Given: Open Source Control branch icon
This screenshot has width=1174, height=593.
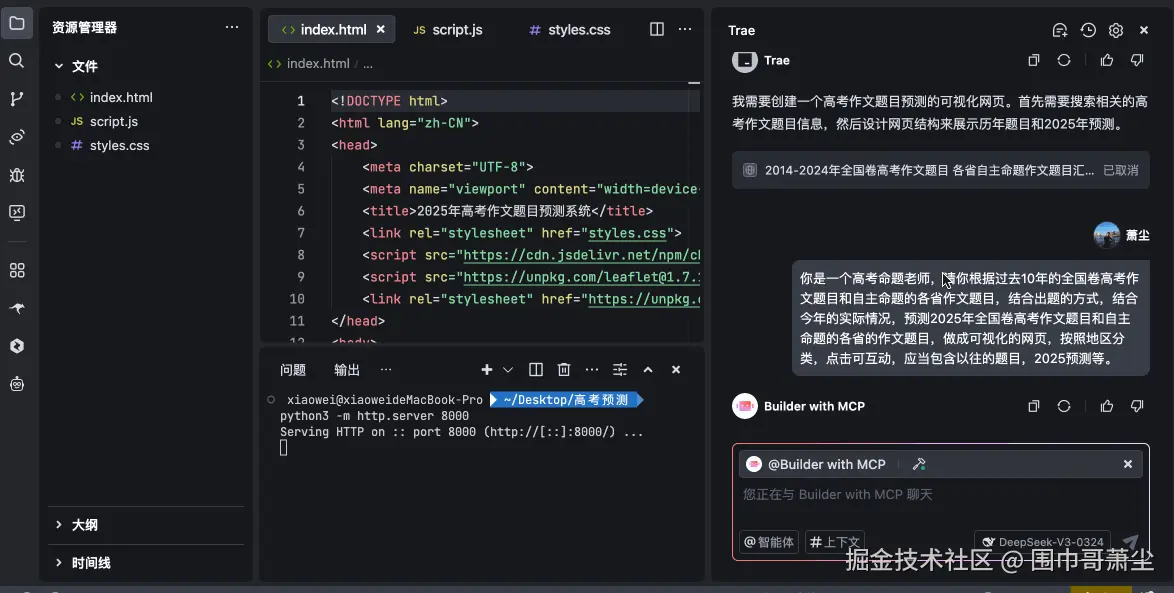Looking at the screenshot, I should (16, 99).
